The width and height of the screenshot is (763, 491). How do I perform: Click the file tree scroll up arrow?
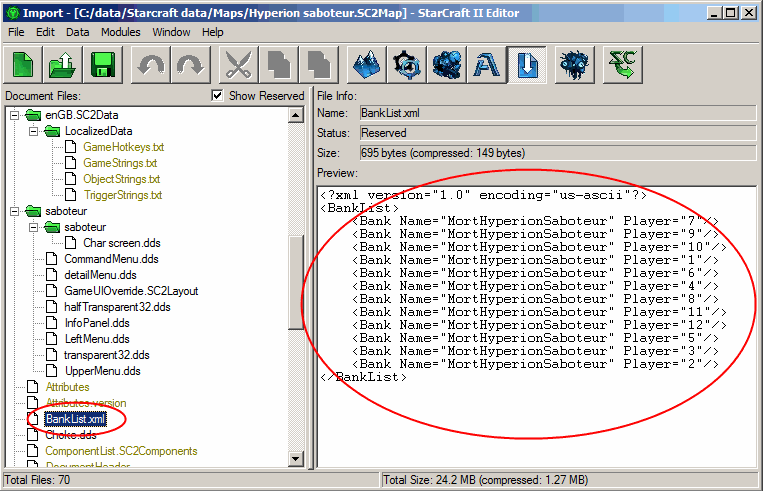[x=296, y=115]
